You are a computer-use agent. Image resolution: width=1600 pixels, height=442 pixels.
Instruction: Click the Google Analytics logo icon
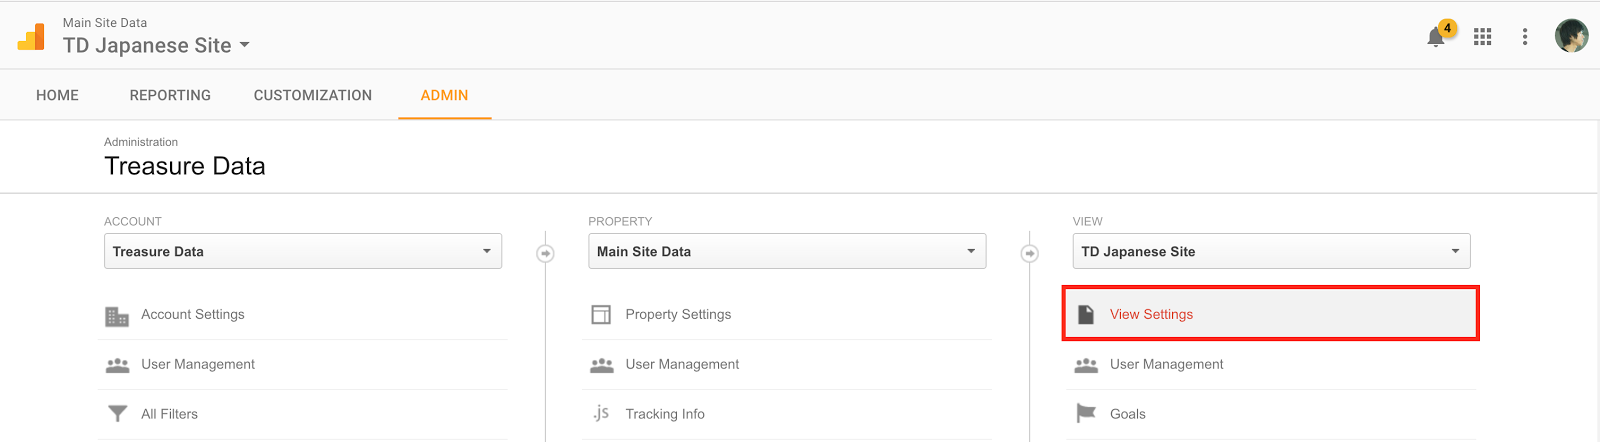[31, 37]
